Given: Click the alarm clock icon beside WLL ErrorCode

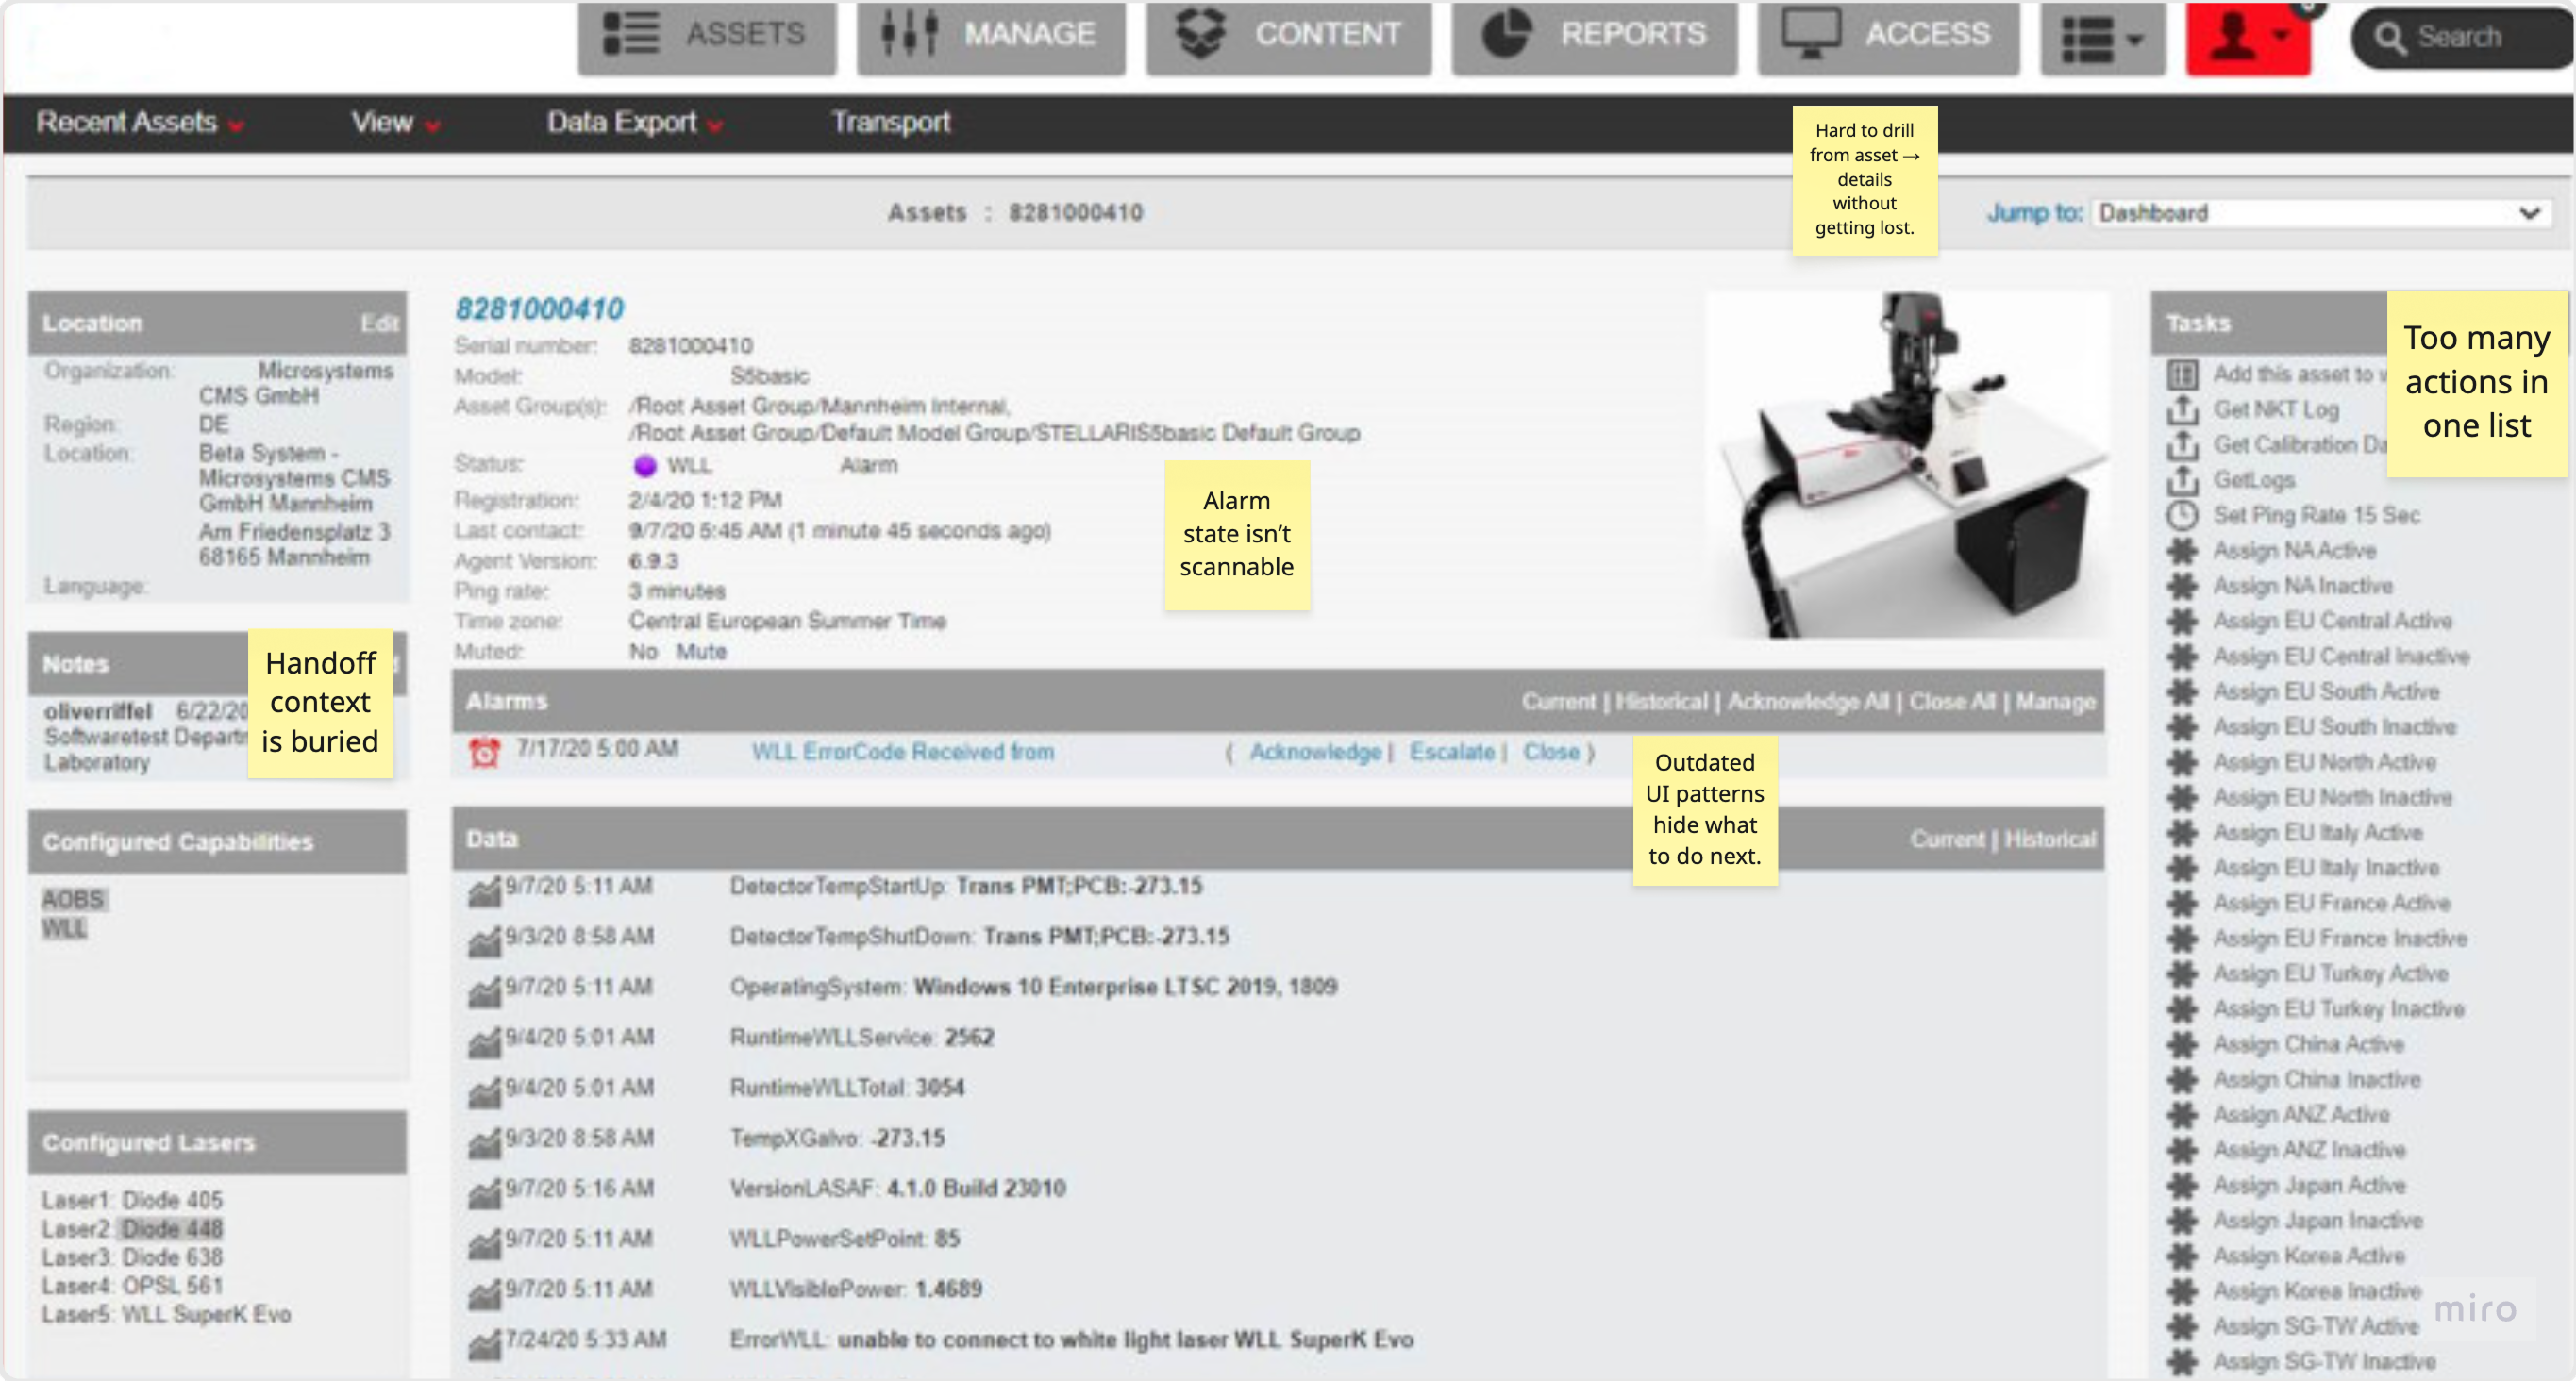Looking at the screenshot, I should click(485, 752).
